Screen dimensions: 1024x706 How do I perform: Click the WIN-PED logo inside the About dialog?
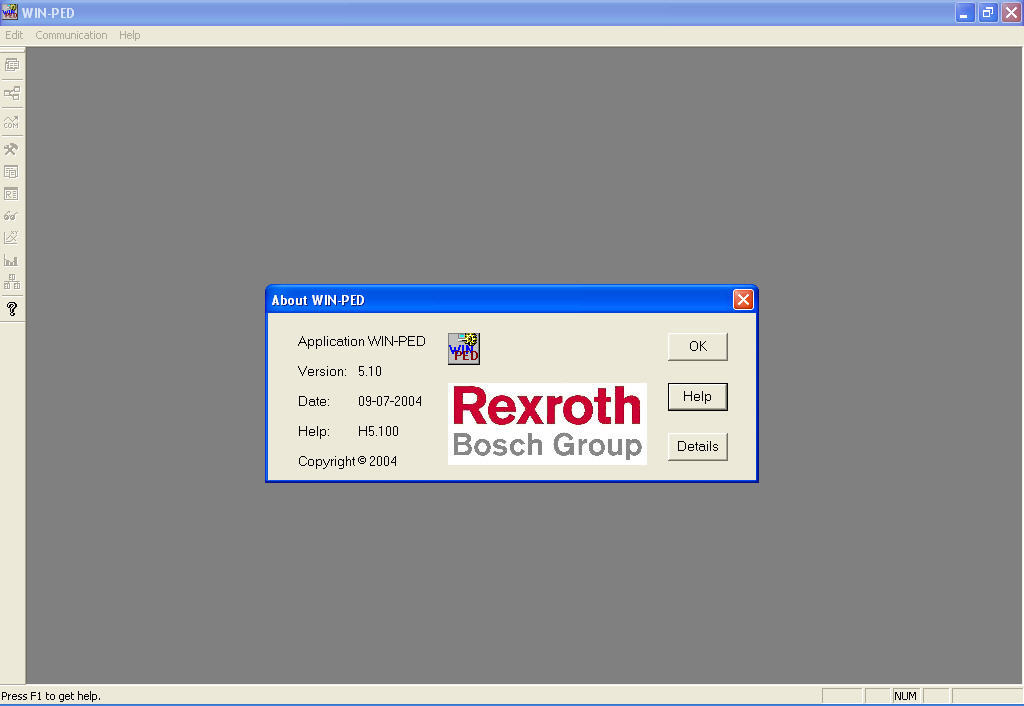(463, 348)
